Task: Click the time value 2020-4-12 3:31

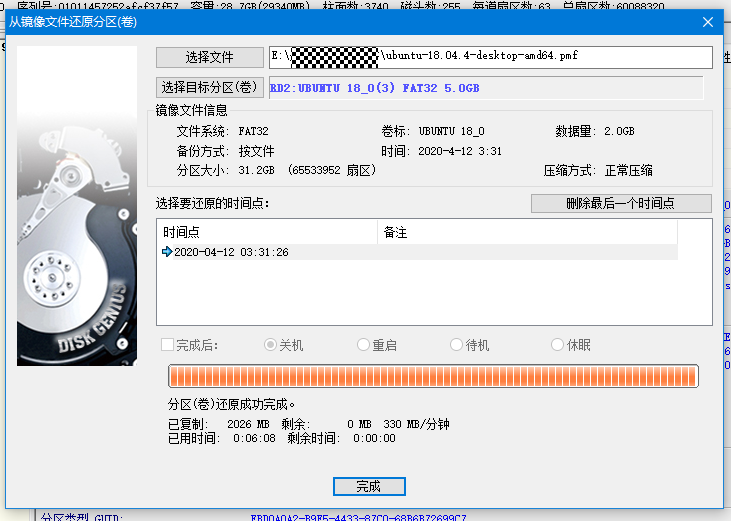Action: coord(460,151)
